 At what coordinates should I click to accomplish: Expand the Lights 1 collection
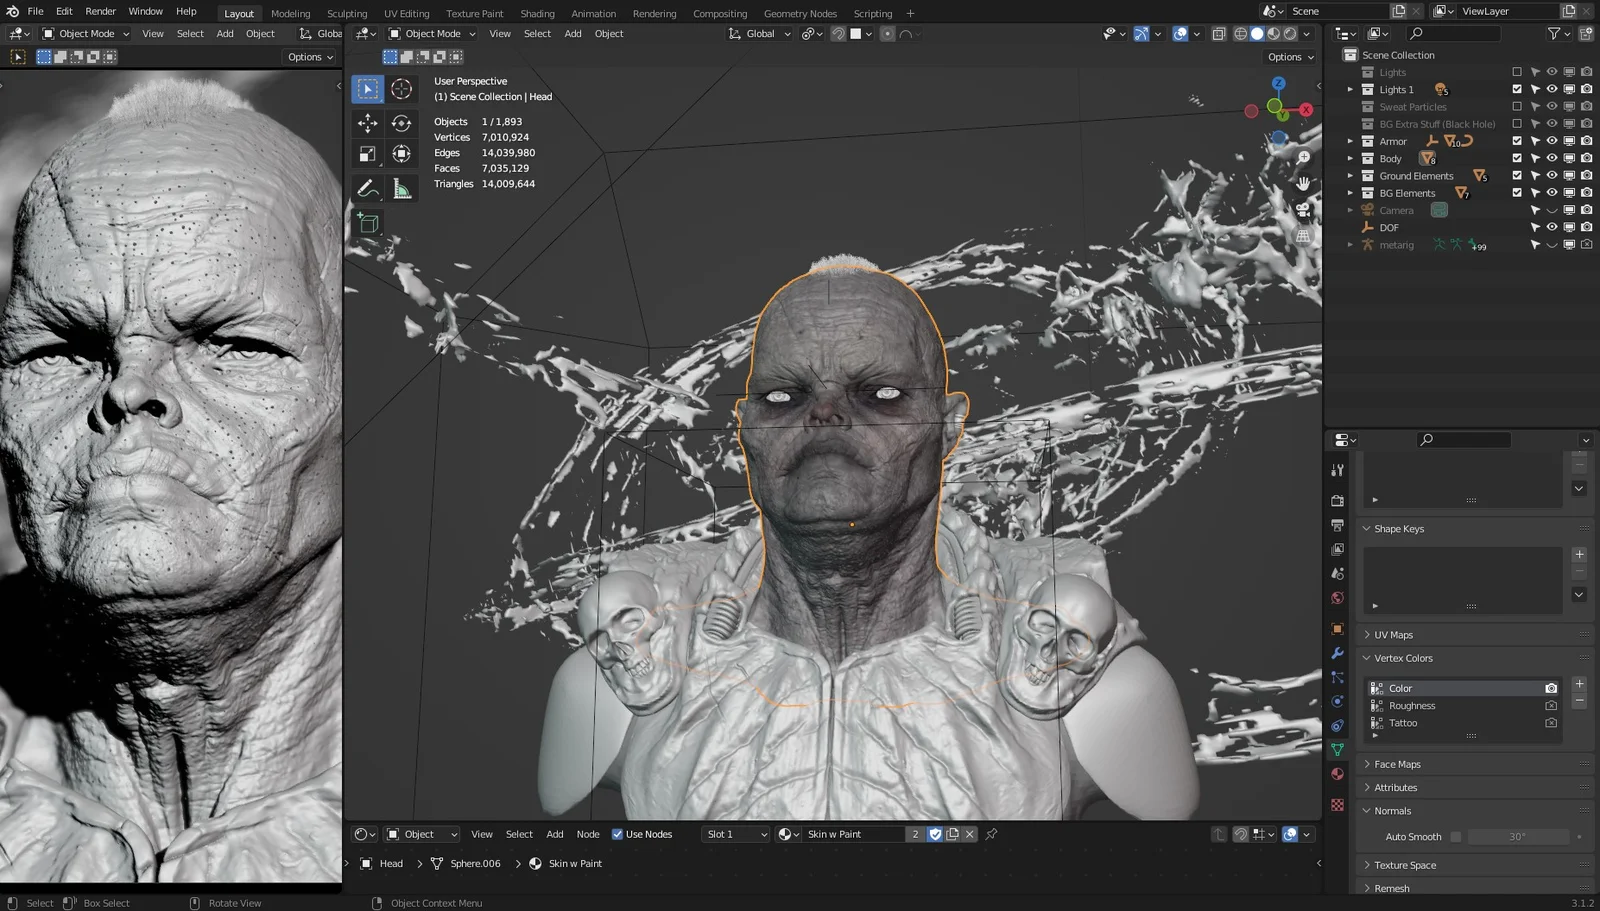point(1351,89)
